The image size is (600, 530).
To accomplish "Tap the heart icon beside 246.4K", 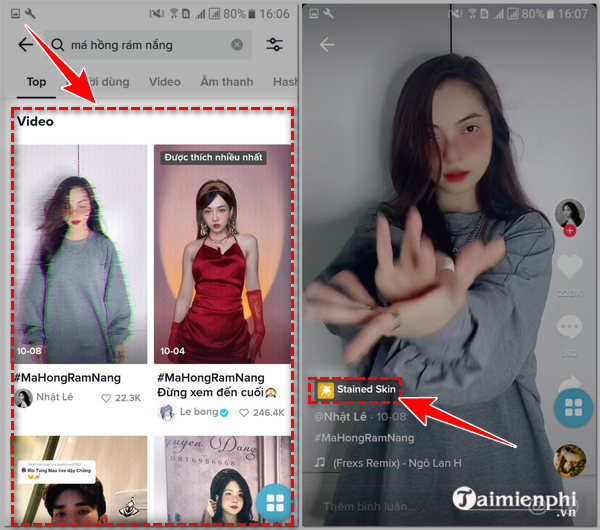I will (x=244, y=413).
